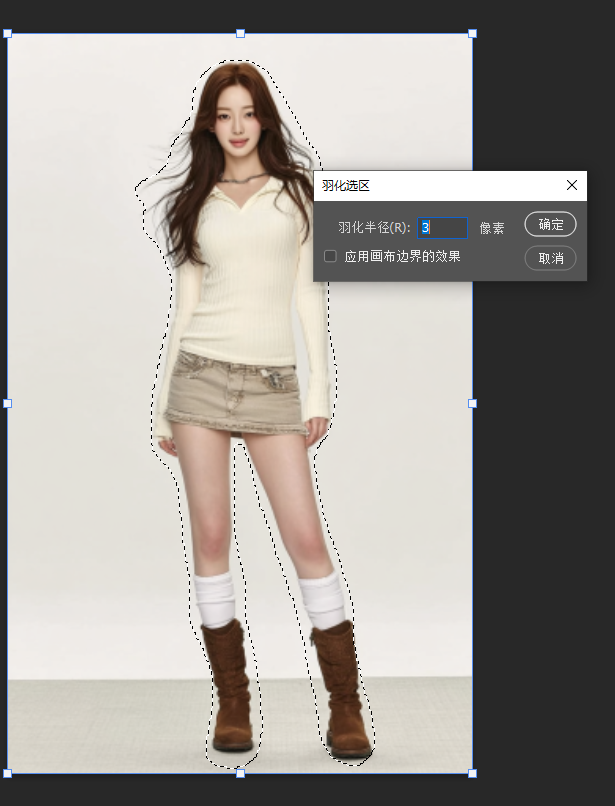Image resolution: width=615 pixels, height=806 pixels.
Task: Focus the 羽化半径 input field
Action: [442, 228]
